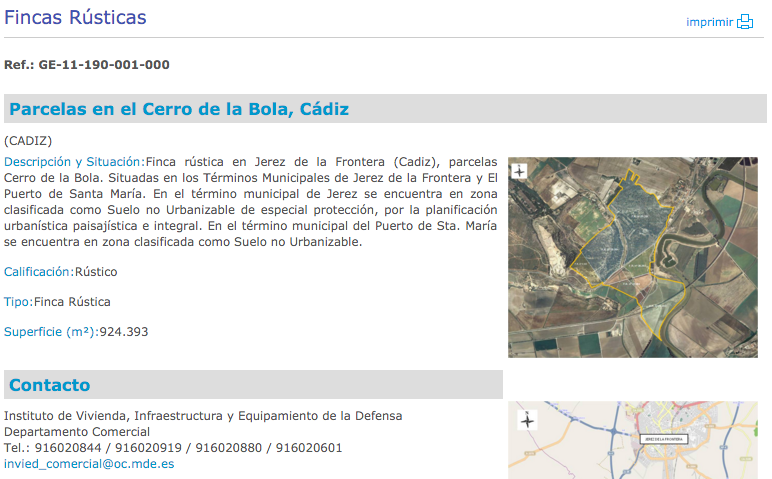
Task: Click the Tipo label
Action: pyautogui.click(x=18, y=301)
